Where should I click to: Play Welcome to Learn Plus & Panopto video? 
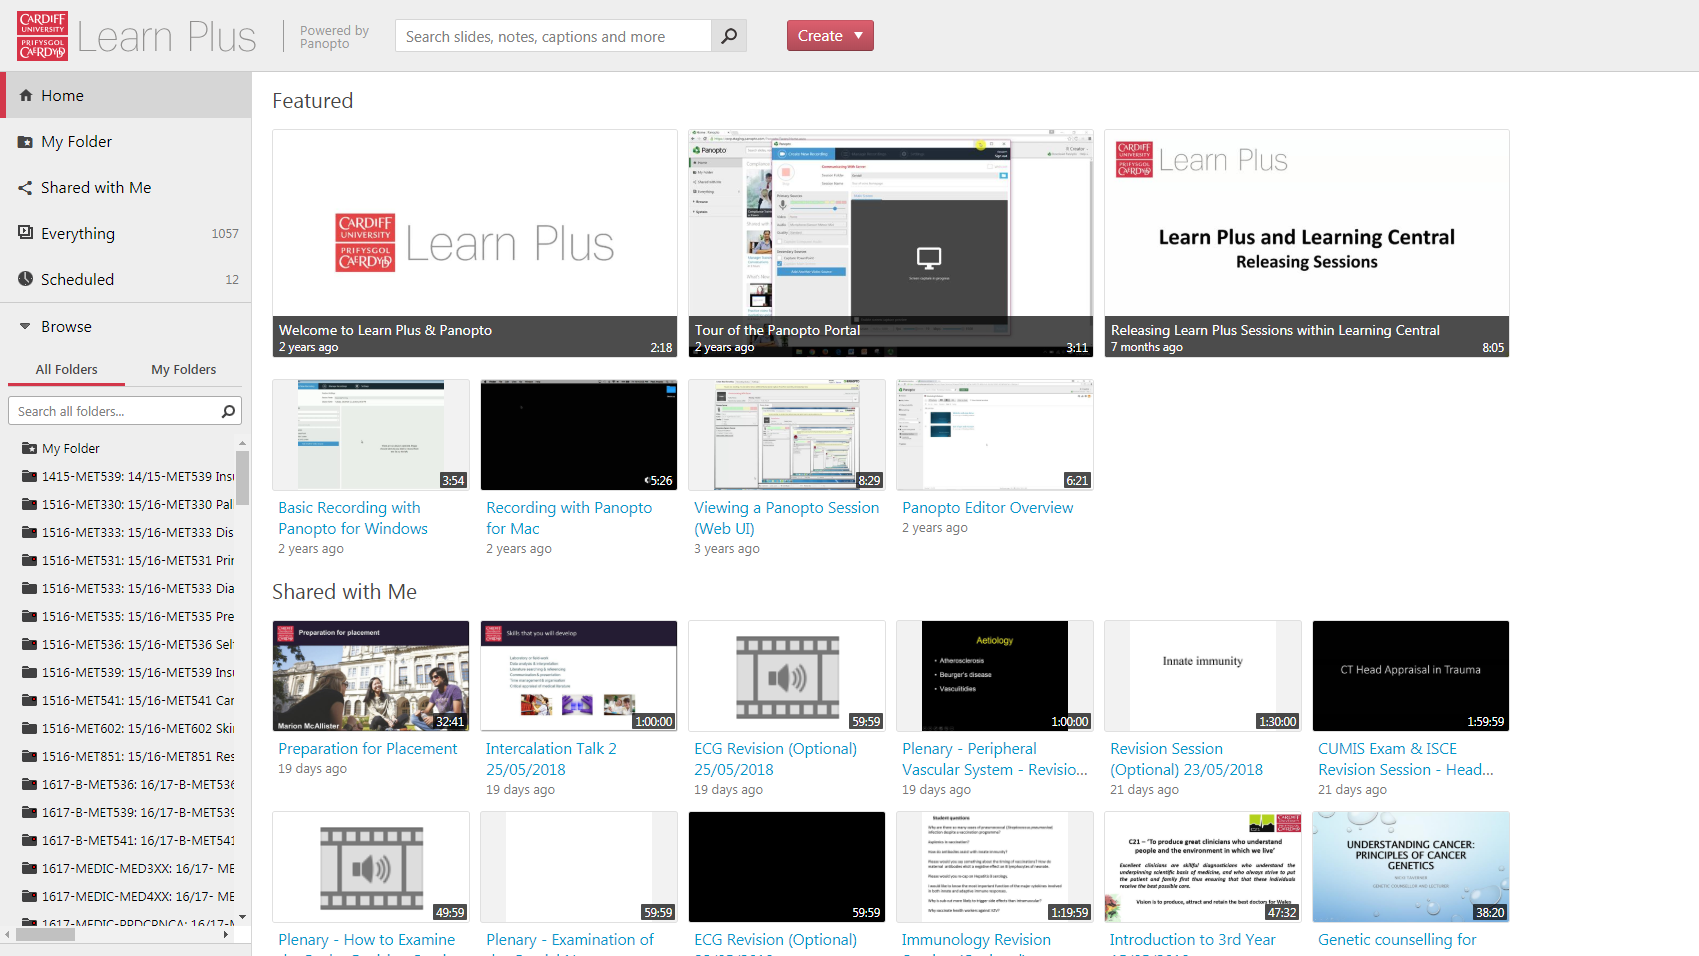pos(475,243)
